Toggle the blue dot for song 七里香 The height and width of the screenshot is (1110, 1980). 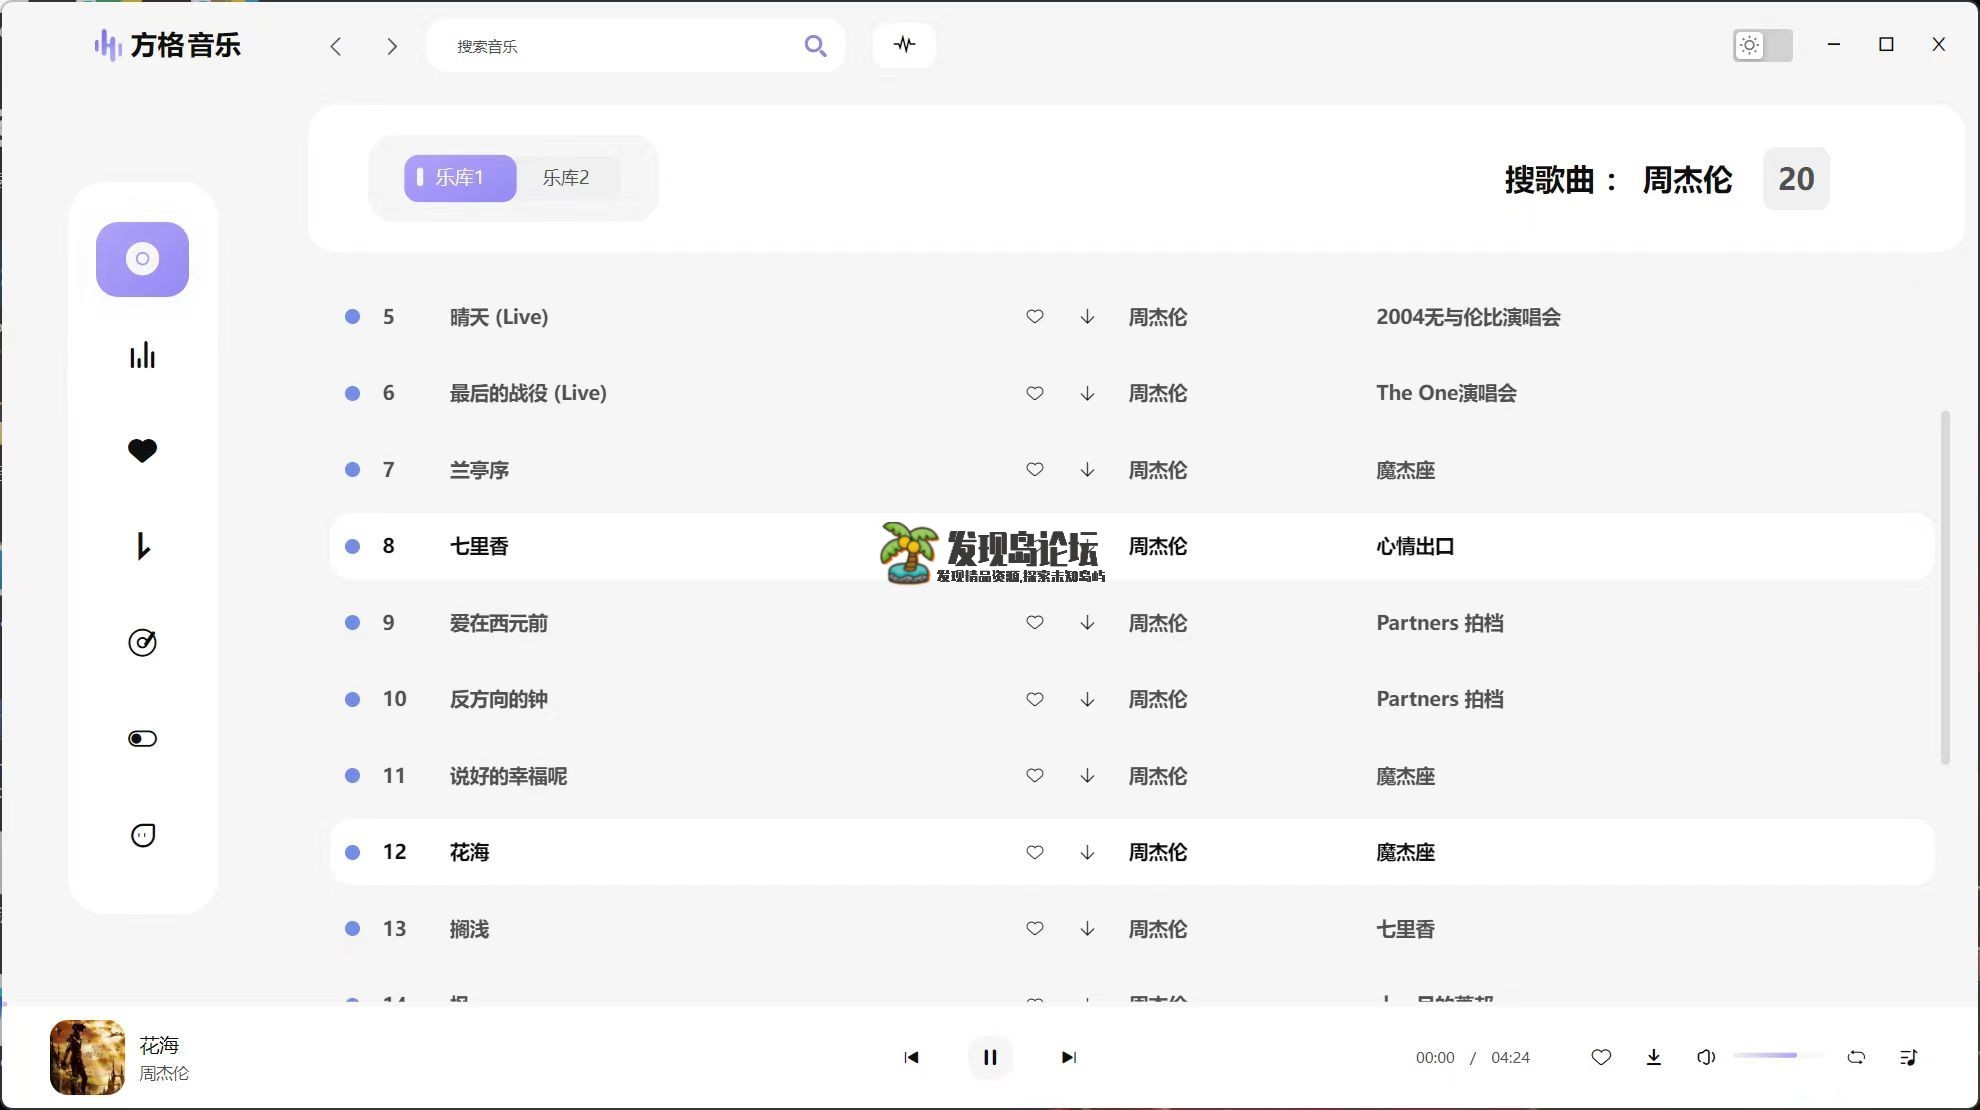(352, 546)
